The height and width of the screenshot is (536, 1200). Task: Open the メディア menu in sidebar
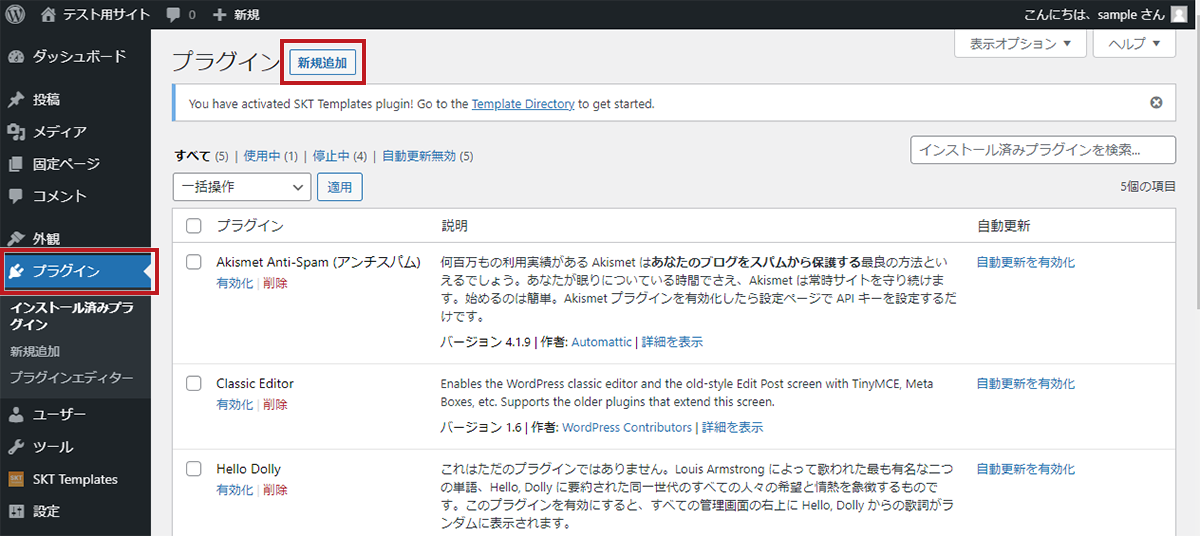pyautogui.click(x=59, y=132)
